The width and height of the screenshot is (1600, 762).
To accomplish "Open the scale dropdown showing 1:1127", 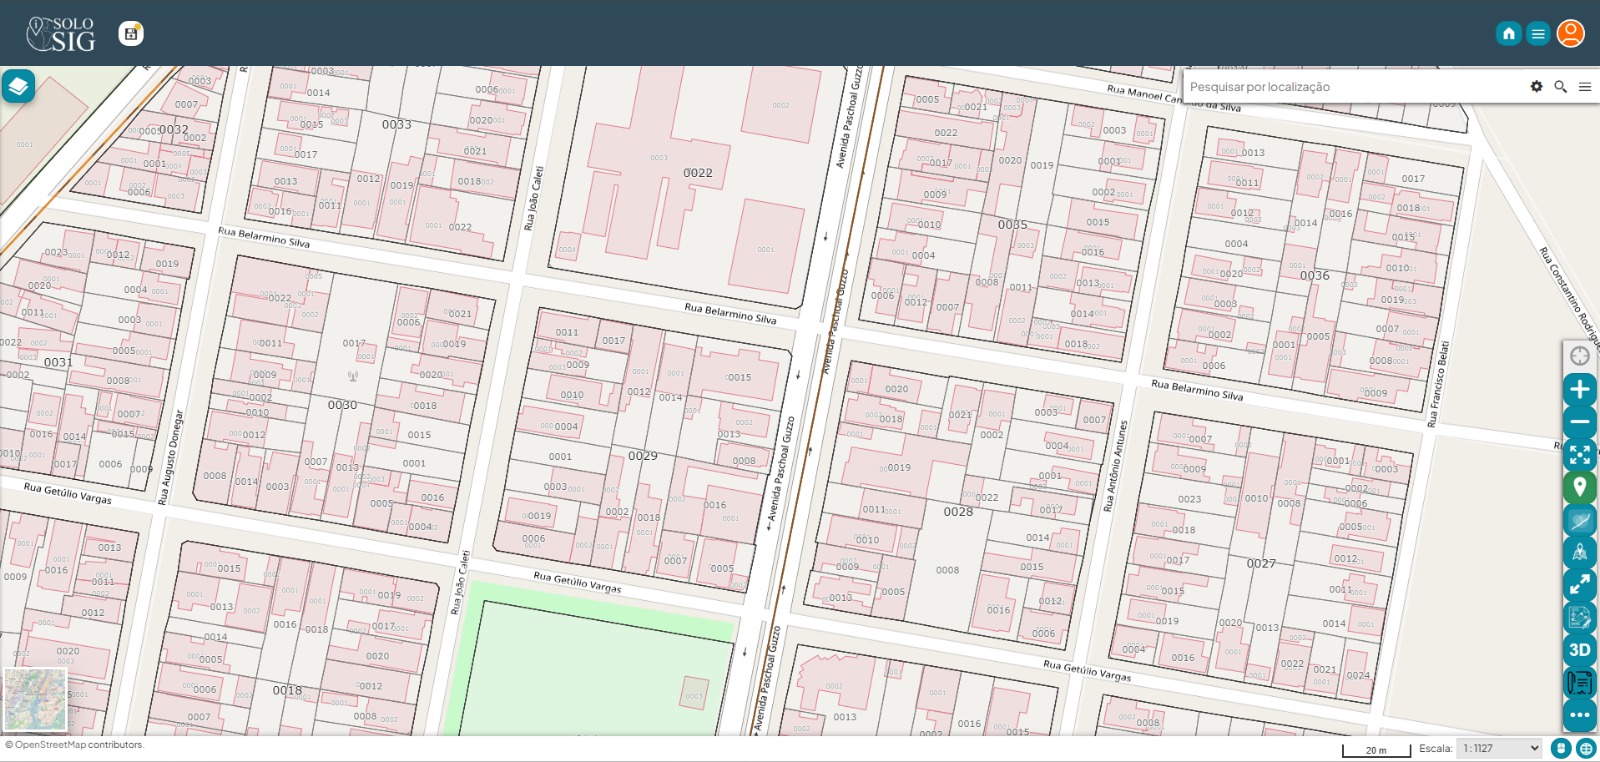I will pyautogui.click(x=1499, y=748).
